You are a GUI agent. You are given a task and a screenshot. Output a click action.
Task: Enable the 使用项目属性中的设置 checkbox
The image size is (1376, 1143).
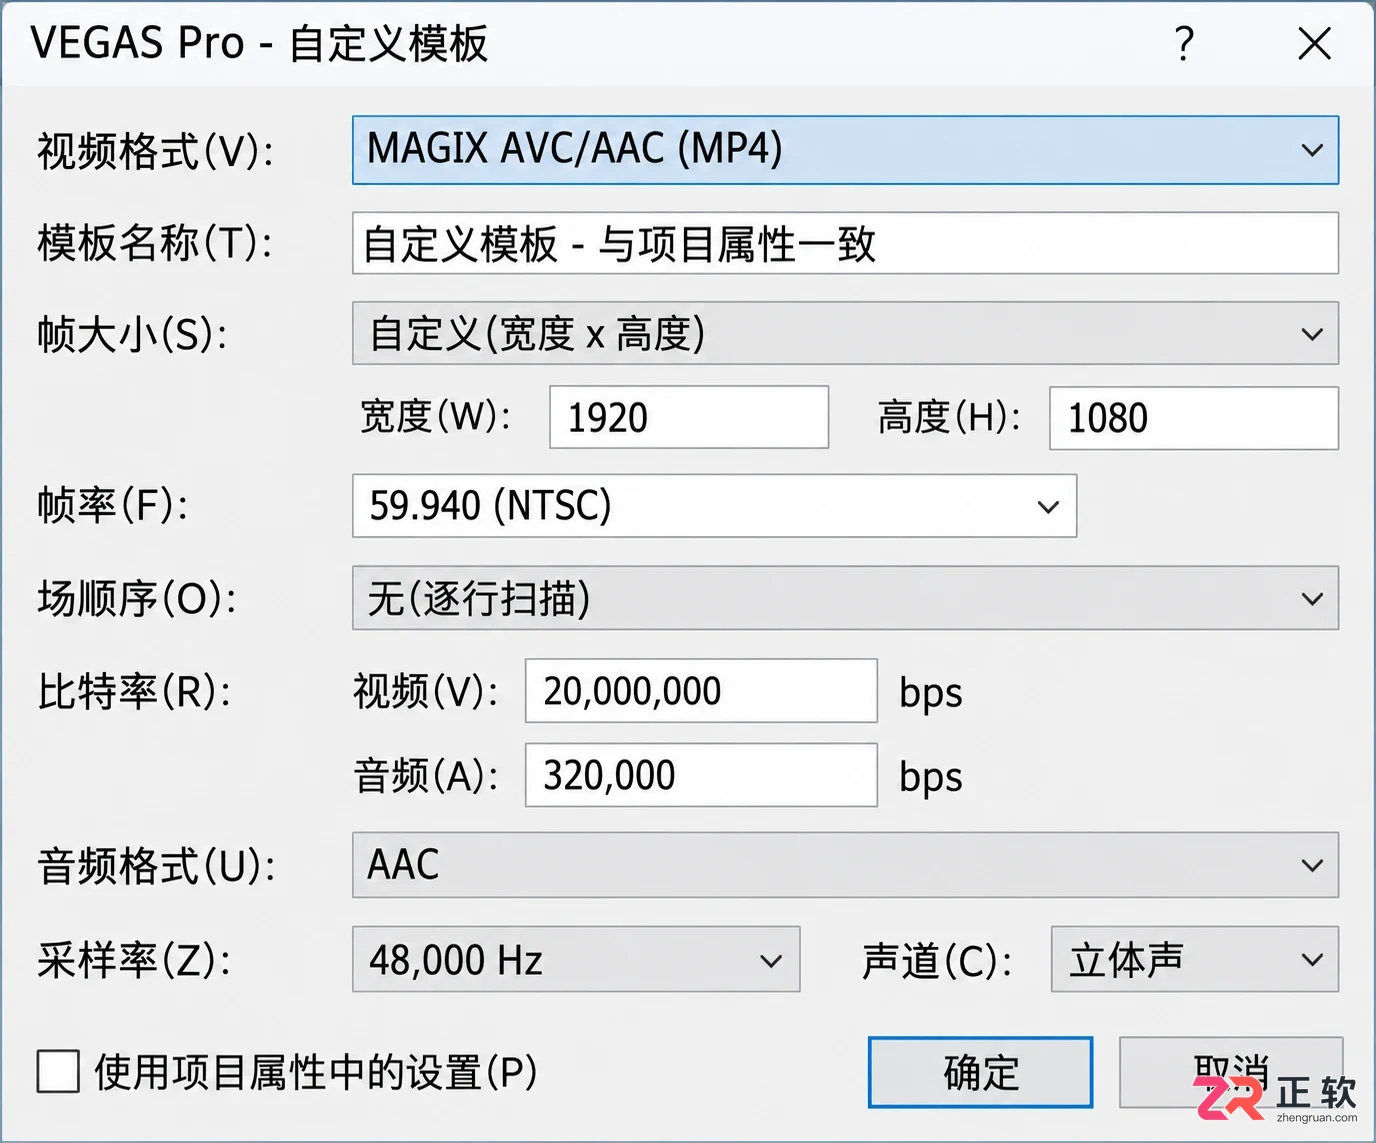click(x=58, y=1072)
